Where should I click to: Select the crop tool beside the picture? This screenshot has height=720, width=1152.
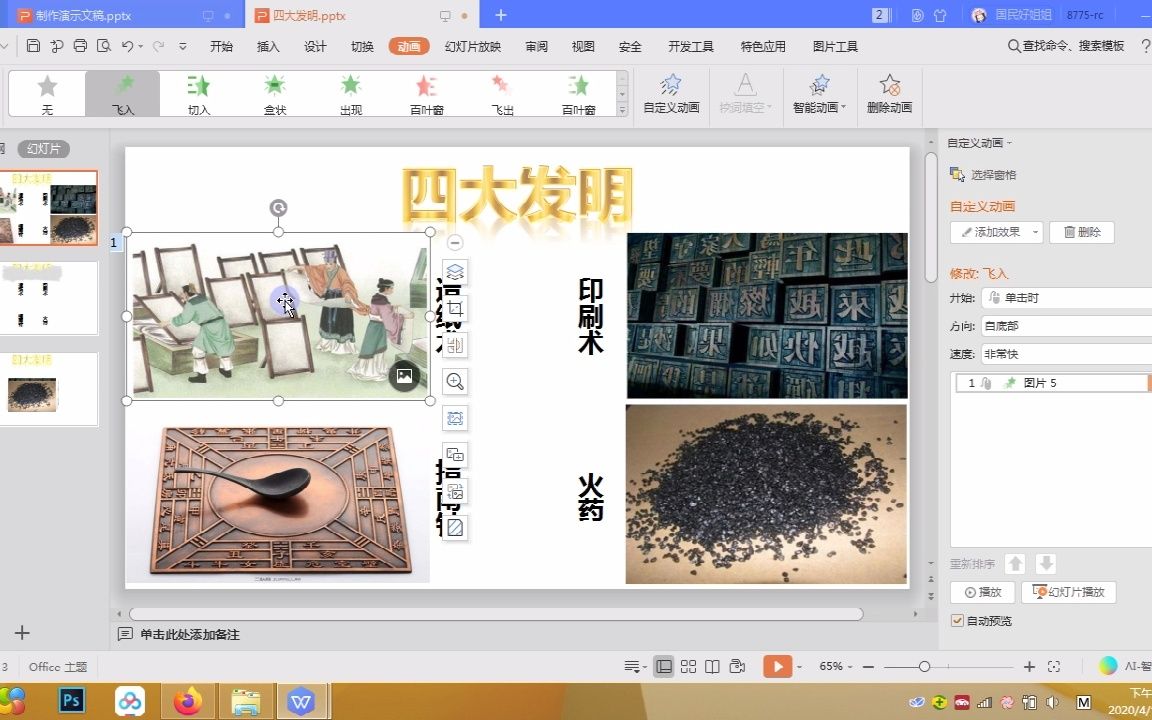tap(455, 309)
